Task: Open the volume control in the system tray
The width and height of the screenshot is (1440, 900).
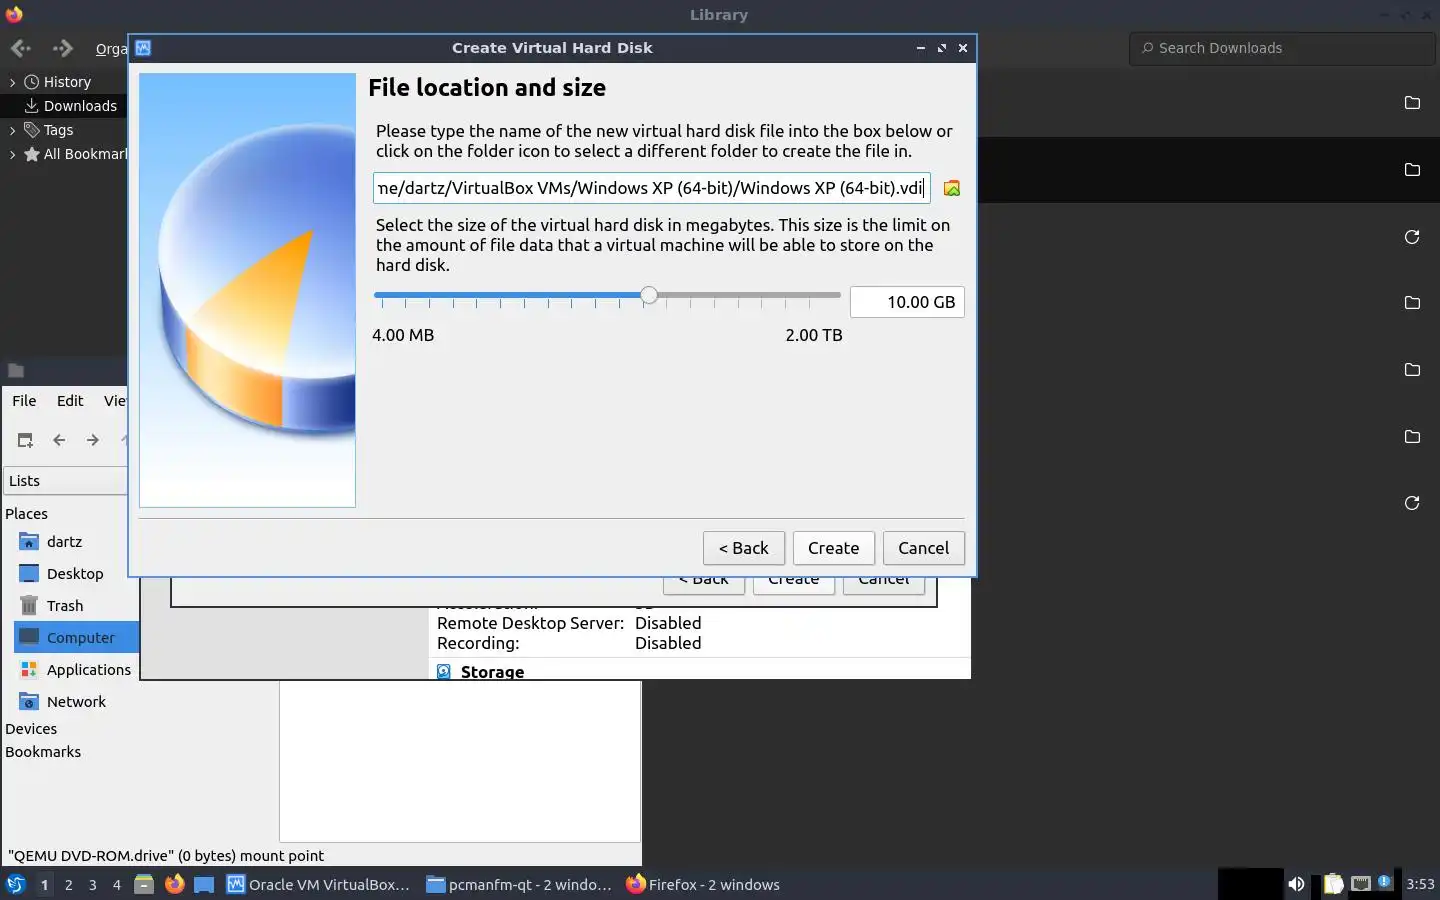Action: [x=1296, y=884]
